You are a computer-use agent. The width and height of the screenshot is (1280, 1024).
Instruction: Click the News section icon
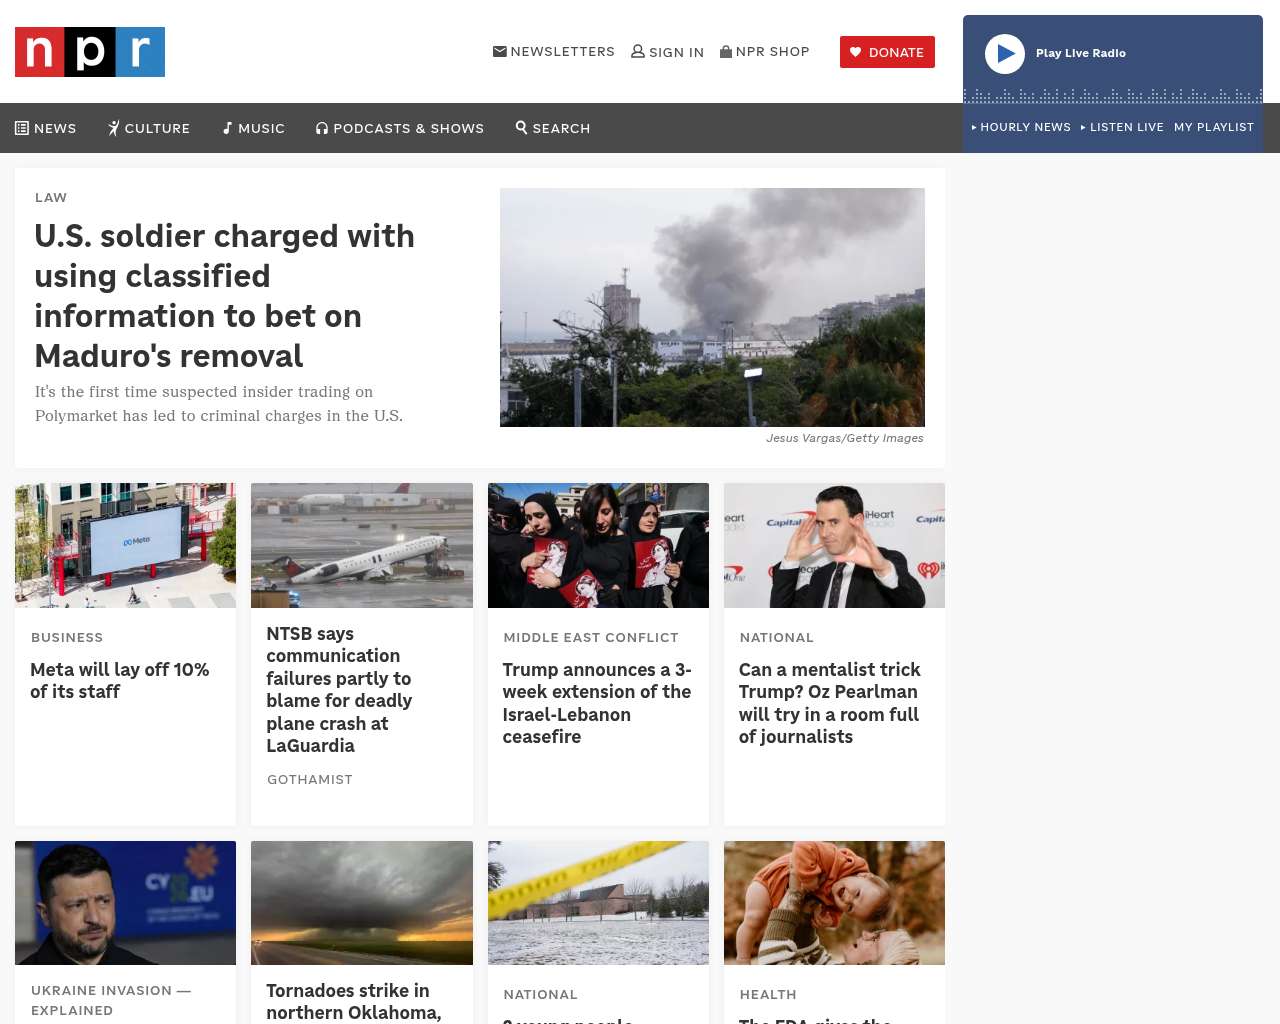[x=22, y=128]
